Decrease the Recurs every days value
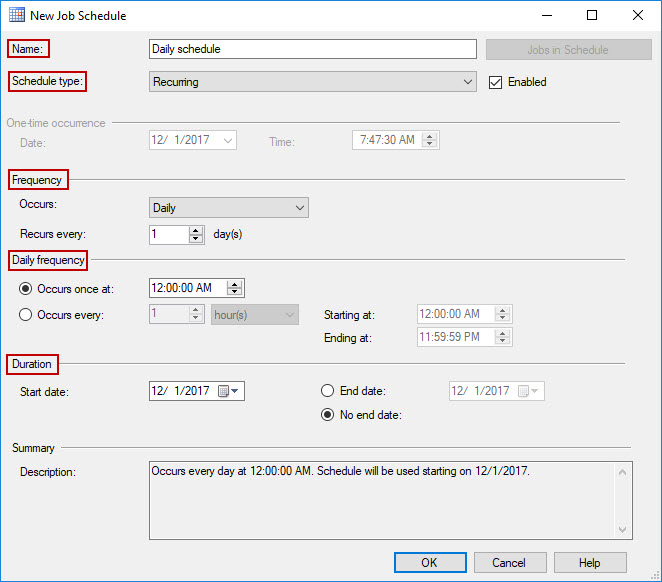Image resolution: width=662 pixels, height=582 pixels. (x=195, y=239)
